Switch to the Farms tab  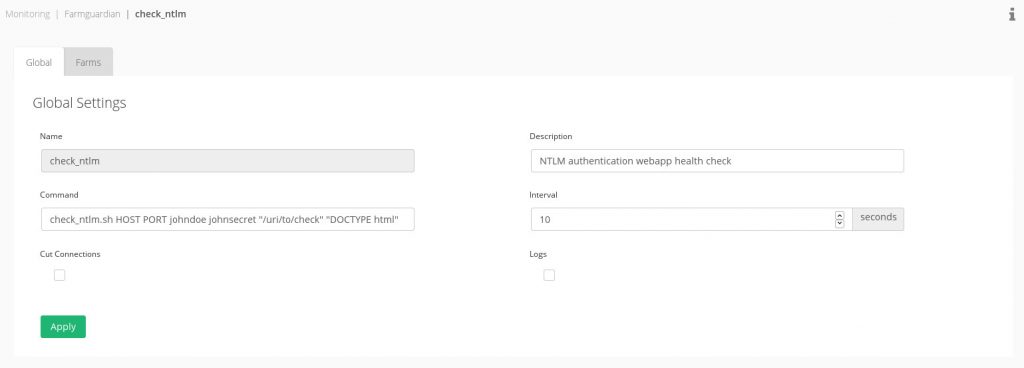[x=88, y=63]
